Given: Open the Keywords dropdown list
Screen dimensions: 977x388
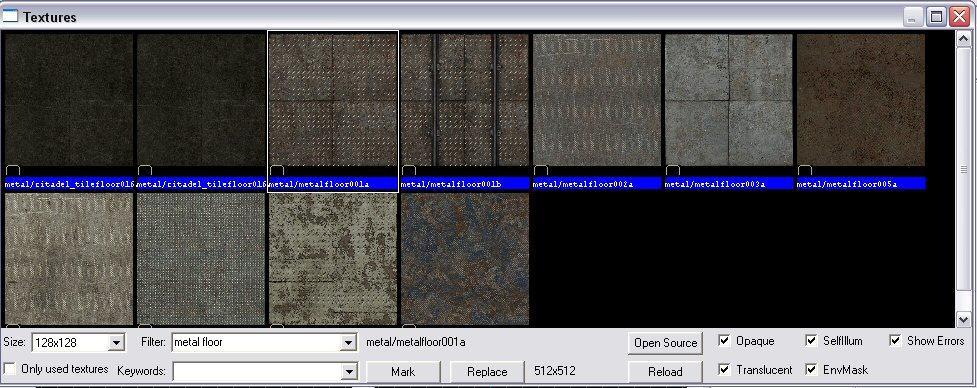Looking at the screenshot, I should coord(349,372).
